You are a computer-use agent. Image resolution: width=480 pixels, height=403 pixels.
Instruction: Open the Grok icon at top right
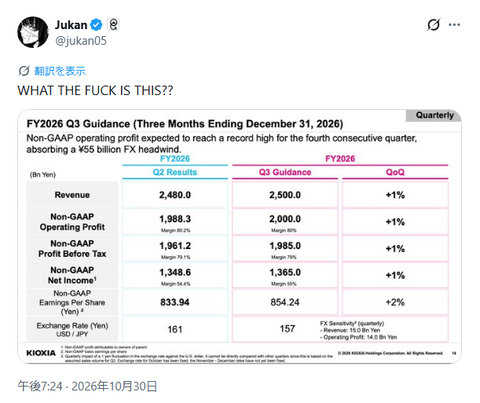[433, 25]
